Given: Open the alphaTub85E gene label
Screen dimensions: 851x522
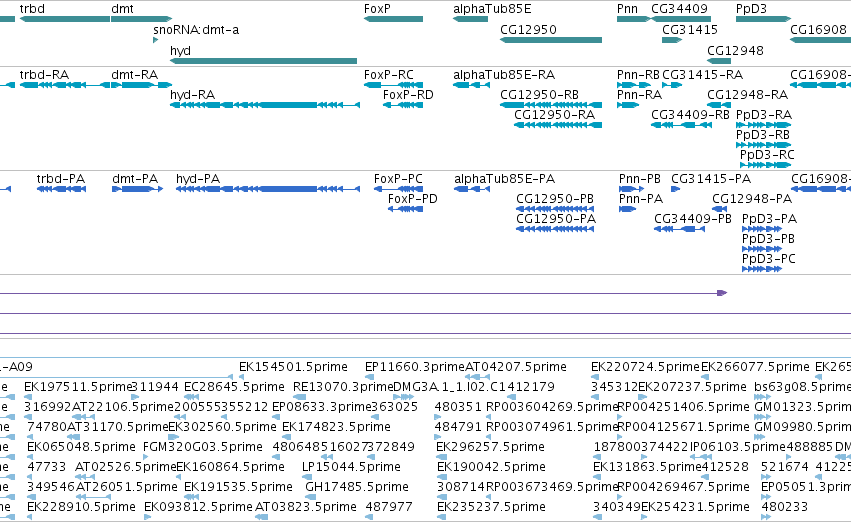Looking at the screenshot, I should coord(492,9).
